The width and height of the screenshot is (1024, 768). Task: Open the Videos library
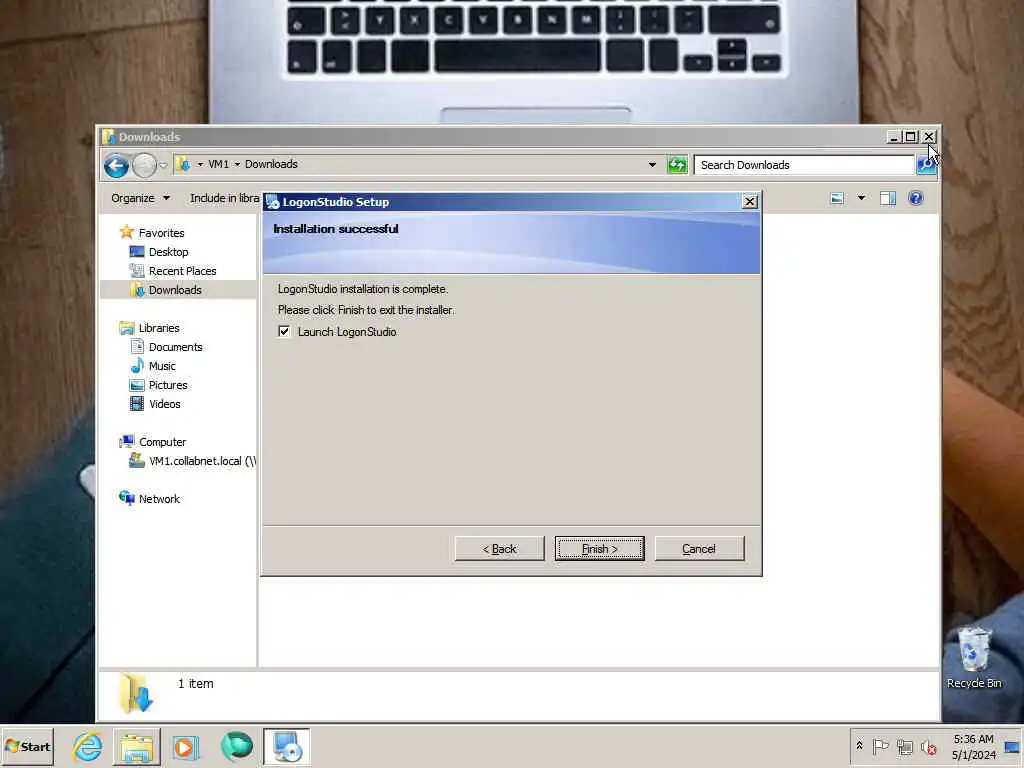coord(165,404)
